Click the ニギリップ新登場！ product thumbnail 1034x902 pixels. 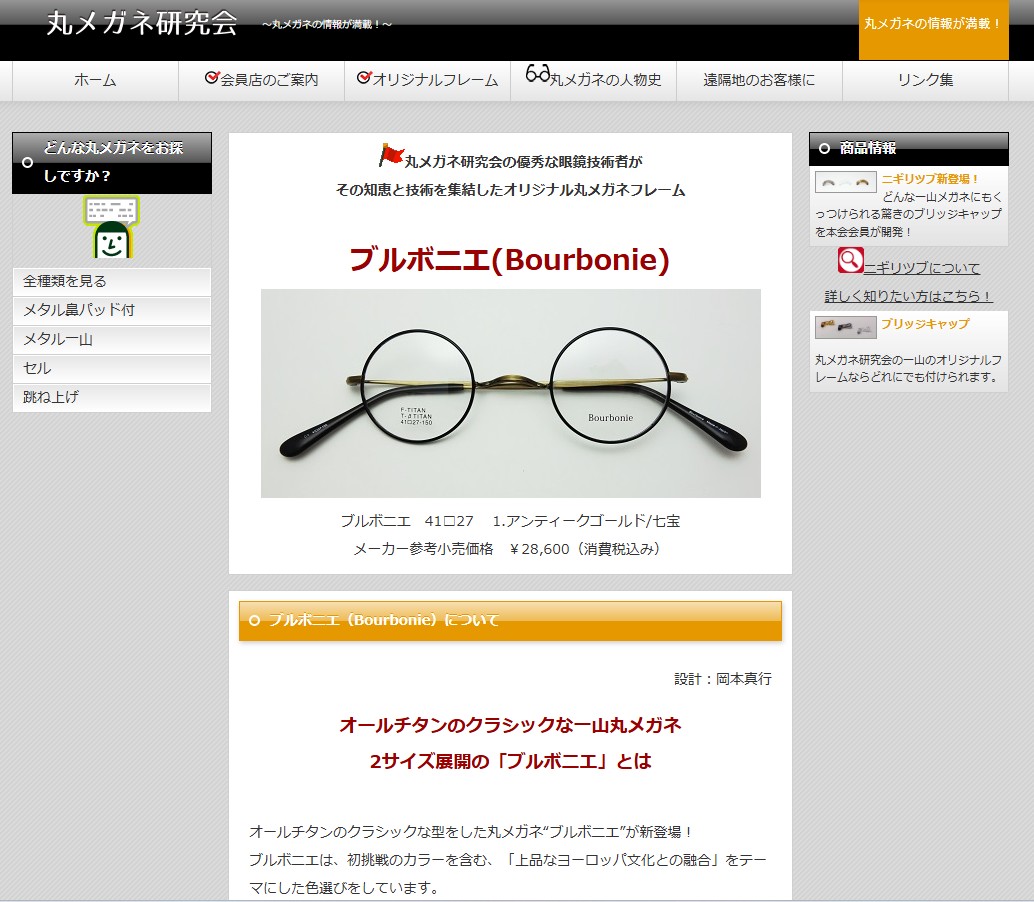tap(845, 182)
